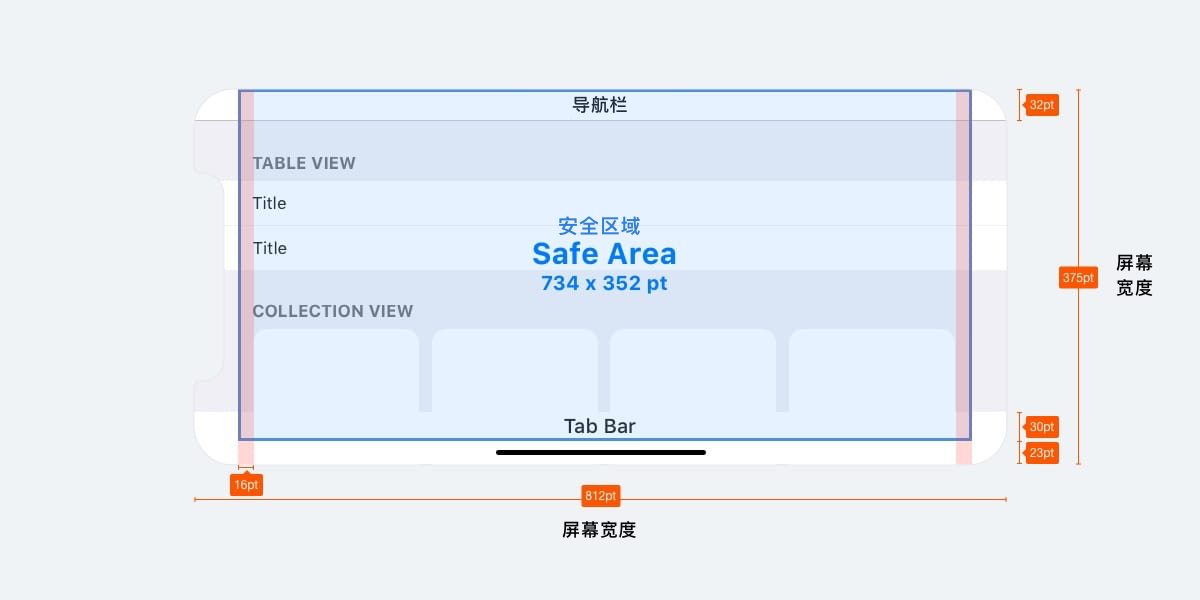Screen dimensions: 1200x600
Task: Click the 734 x 352 pt dimensions text
Action: 604,284
